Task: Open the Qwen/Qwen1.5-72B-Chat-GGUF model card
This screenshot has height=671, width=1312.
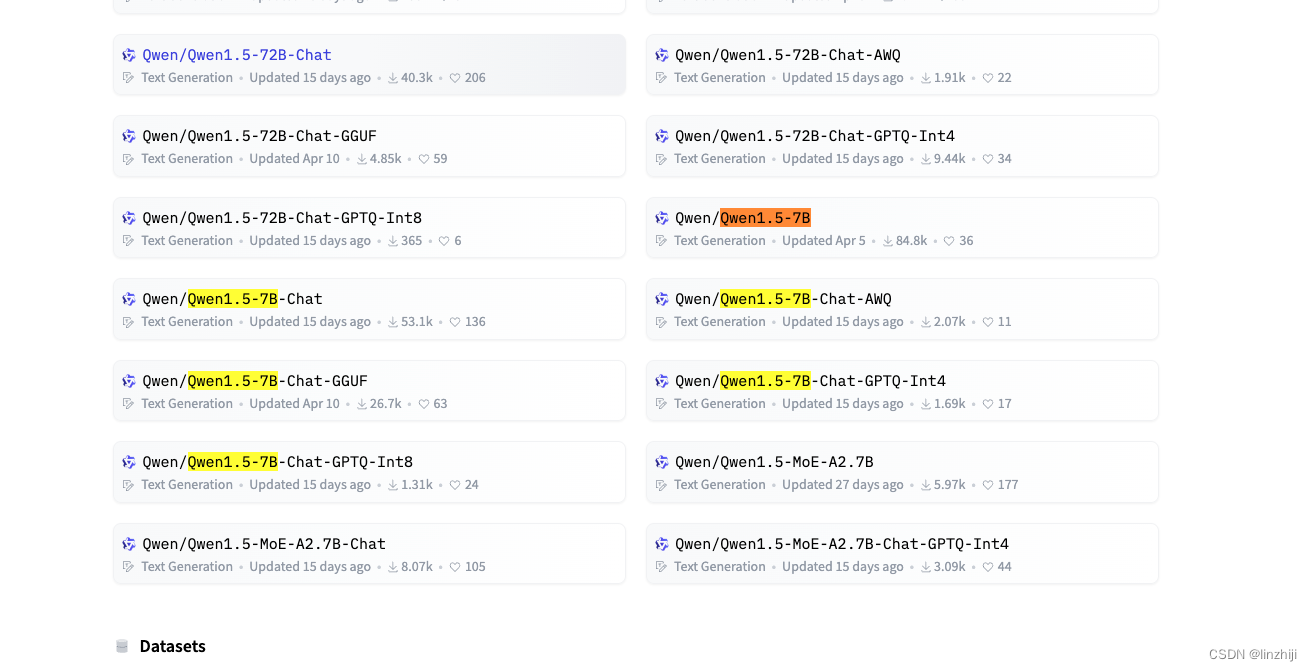Action: pos(369,146)
